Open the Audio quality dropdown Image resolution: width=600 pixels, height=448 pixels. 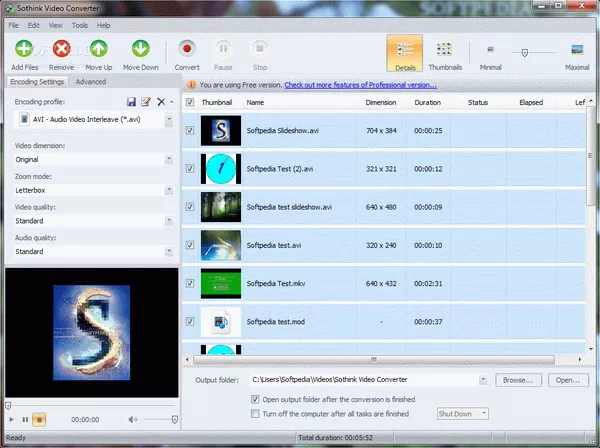click(169, 251)
